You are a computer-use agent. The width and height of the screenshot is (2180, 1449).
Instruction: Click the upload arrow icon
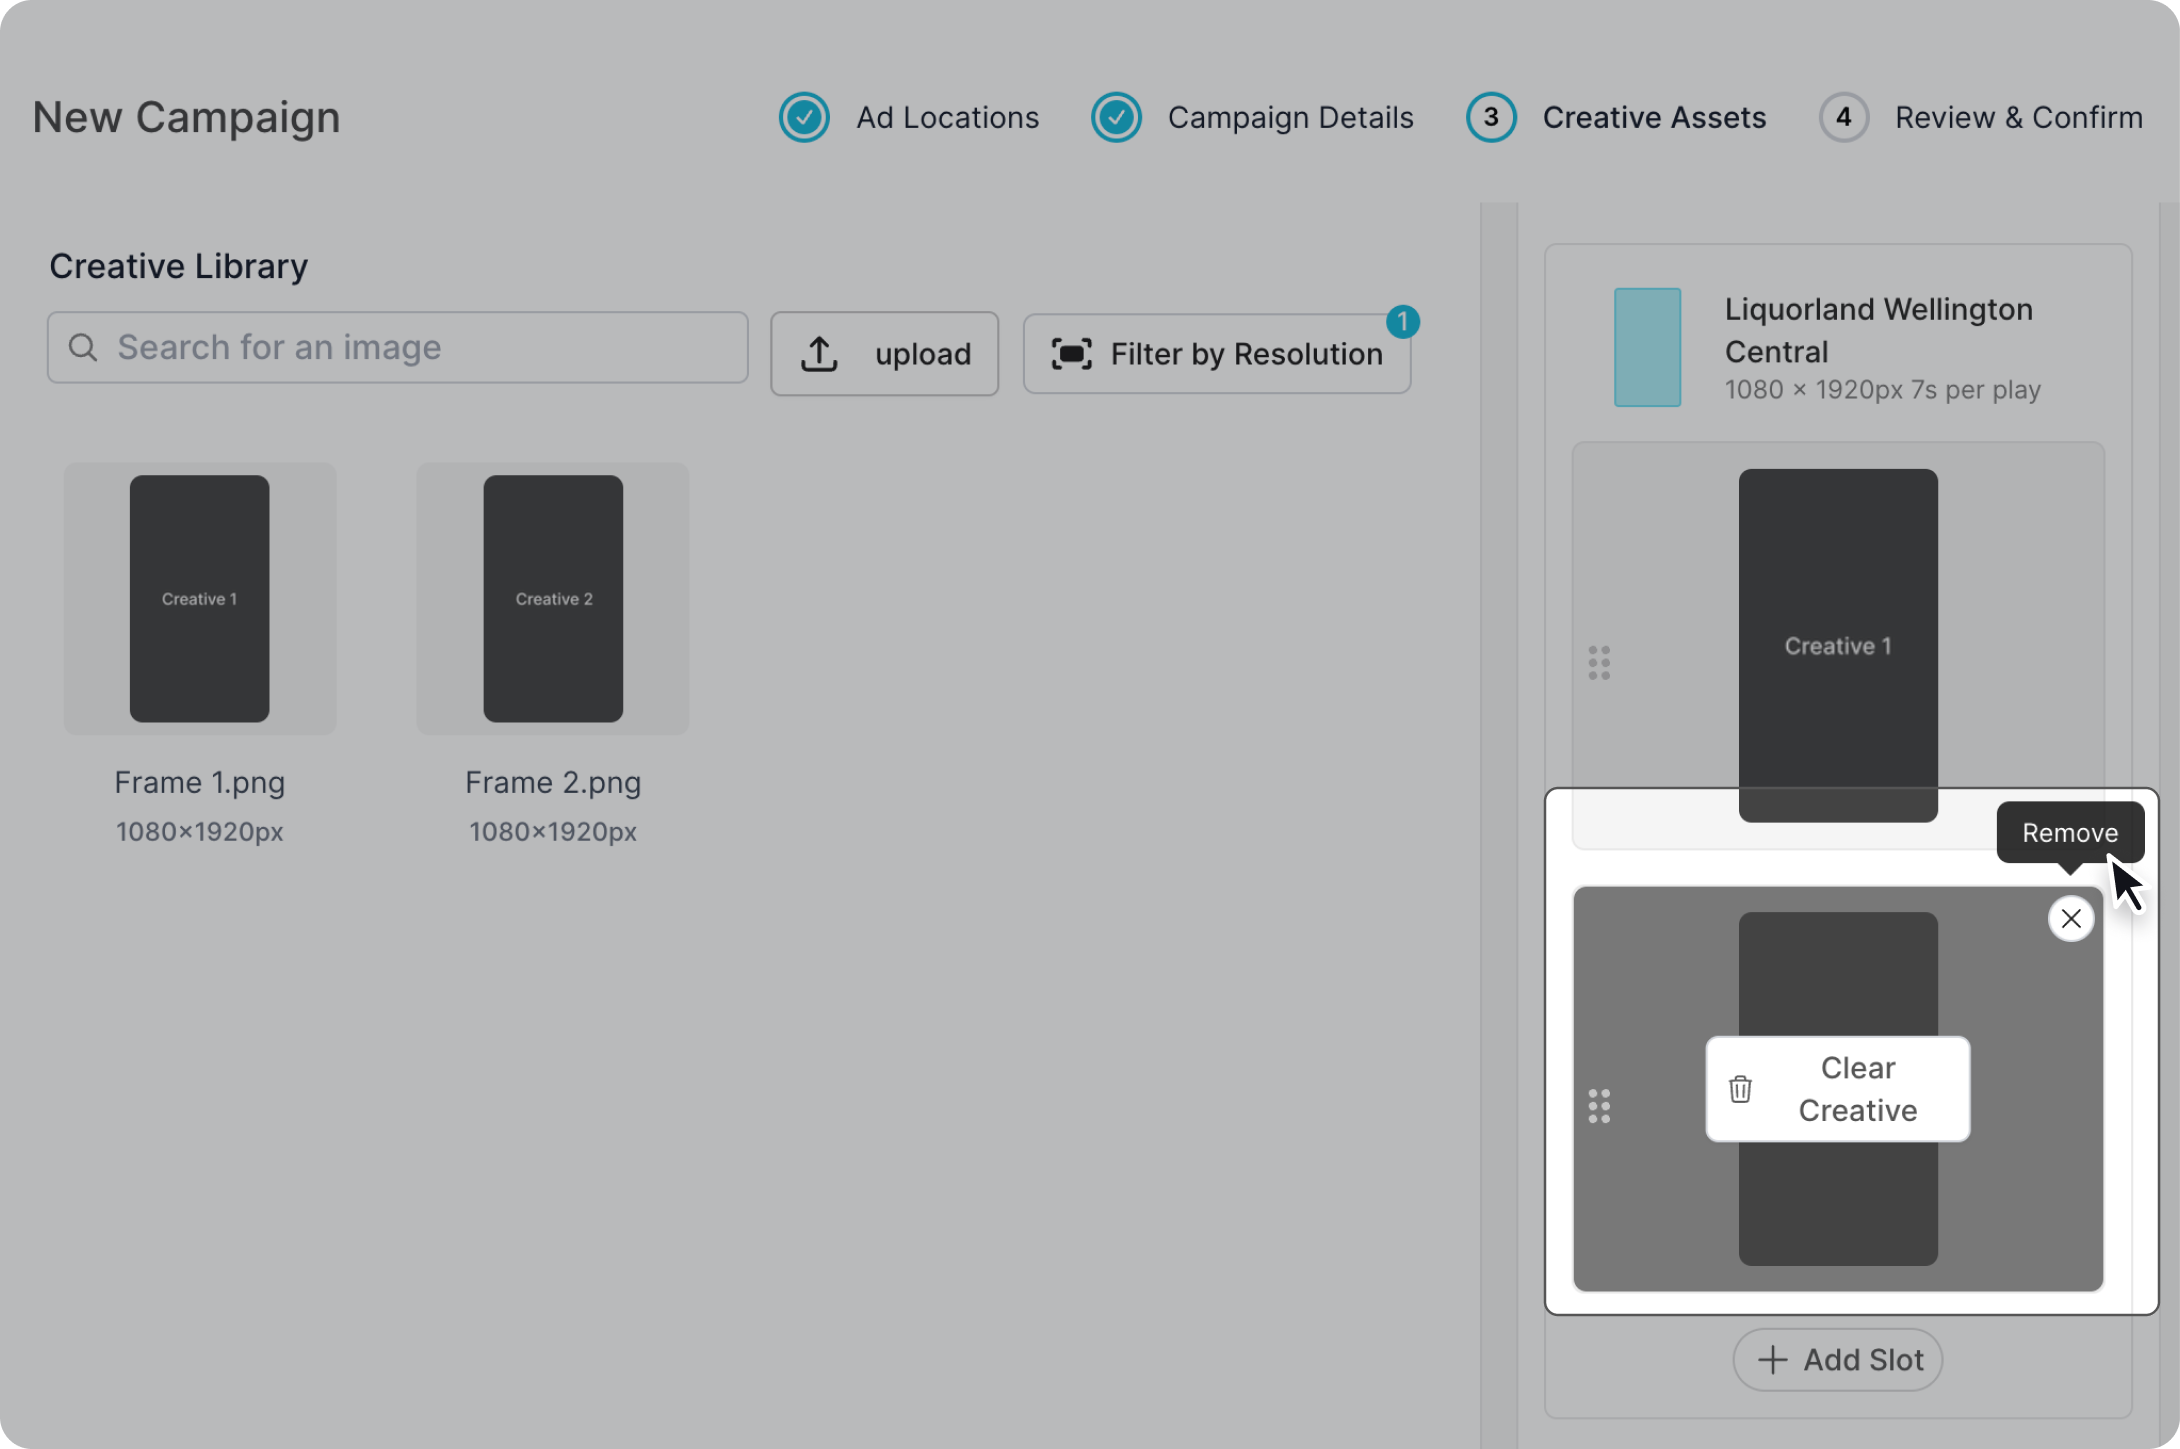pos(819,354)
